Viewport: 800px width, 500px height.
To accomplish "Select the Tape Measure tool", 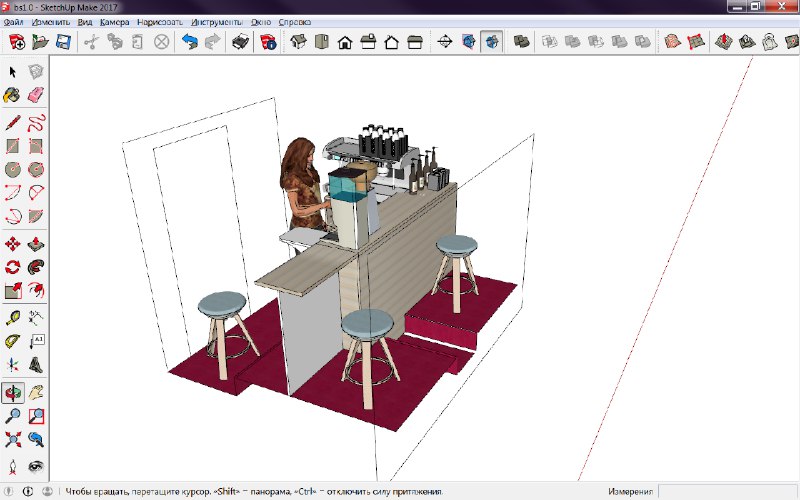I will (x=13, y=318).
